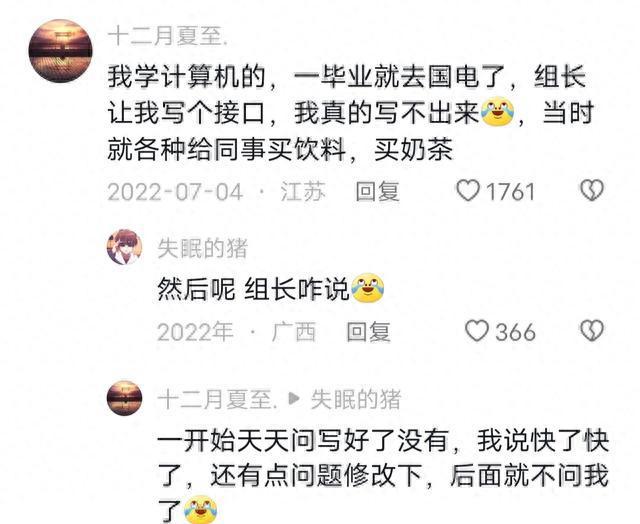640x524 pixels.
Task: Like the comment with 1761 likes
Action: click(467, 191)
